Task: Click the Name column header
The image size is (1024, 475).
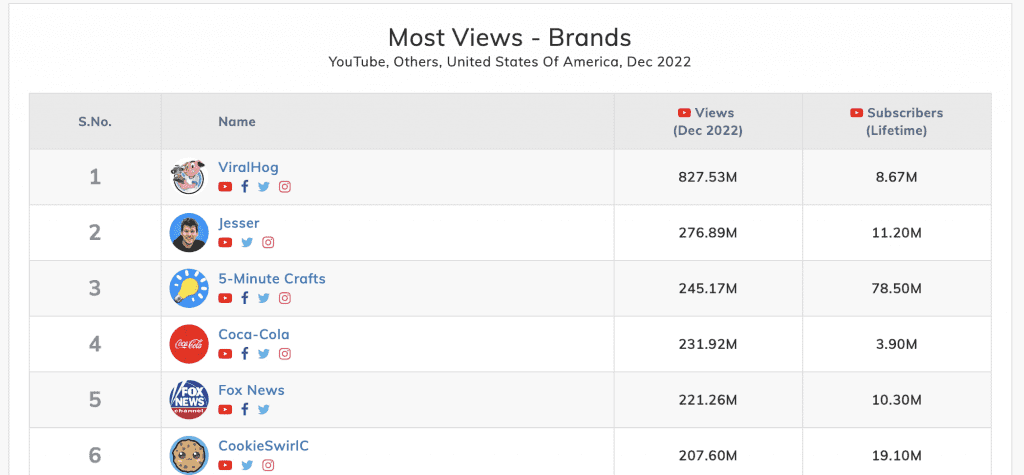Action: pos(237,122)
